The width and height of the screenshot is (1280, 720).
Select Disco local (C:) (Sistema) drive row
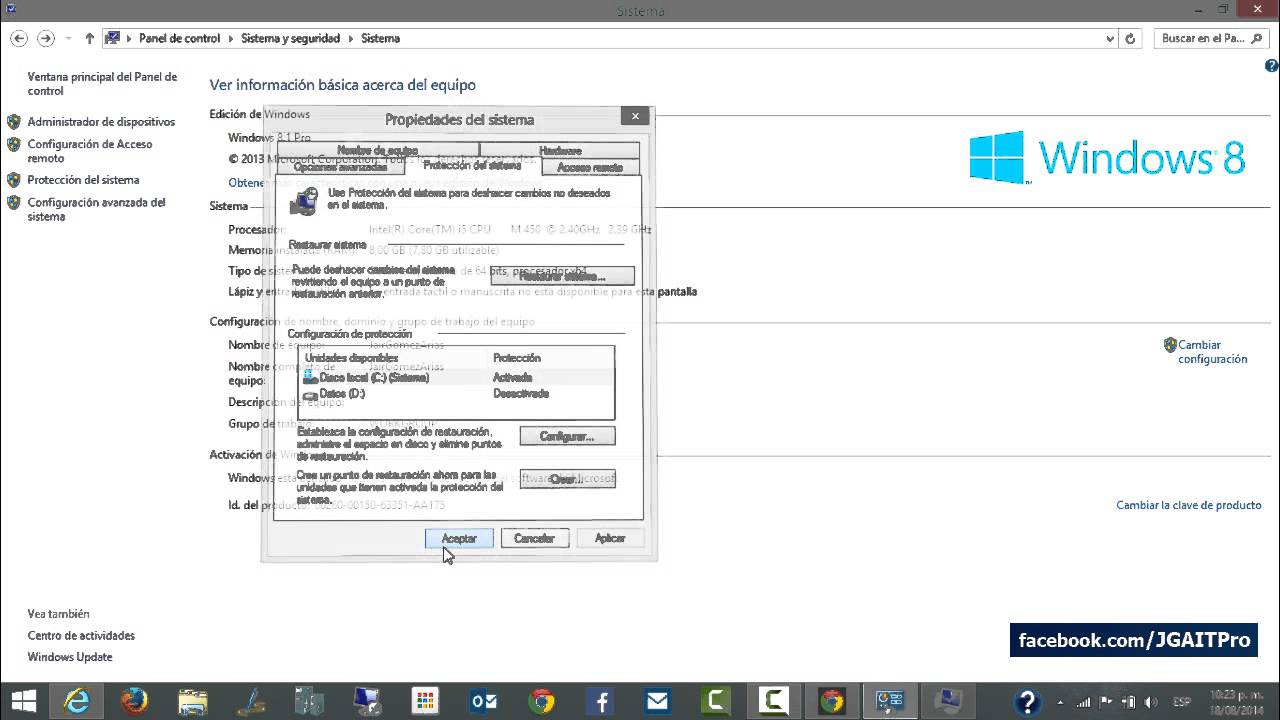(x=456, y=377)
